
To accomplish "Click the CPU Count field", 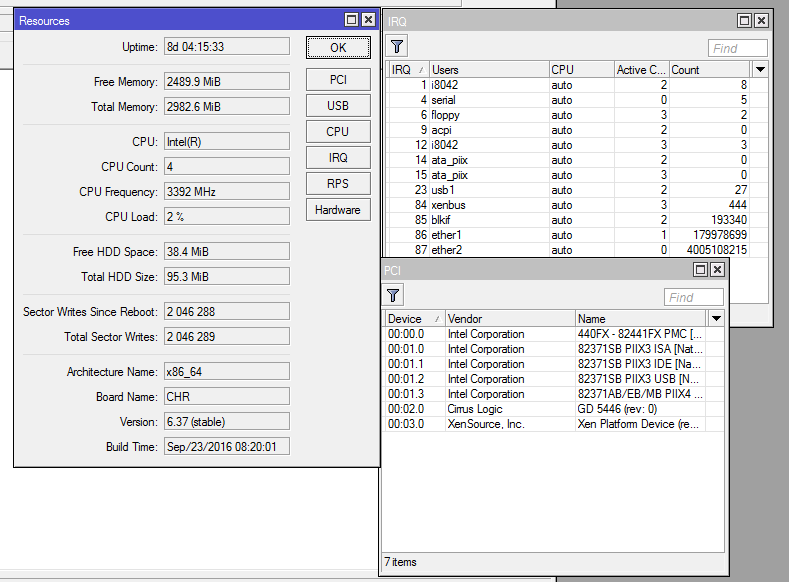I will (x=227, y=167).
